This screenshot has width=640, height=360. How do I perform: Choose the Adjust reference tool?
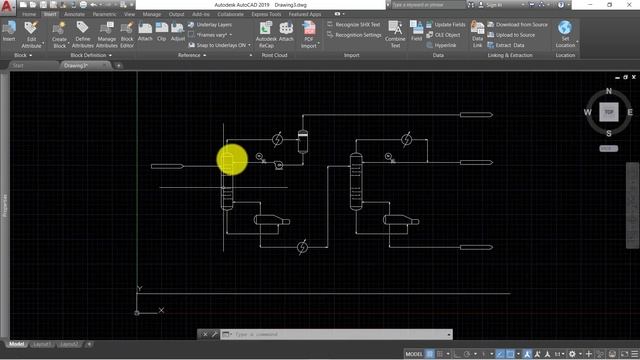[178, 31]
